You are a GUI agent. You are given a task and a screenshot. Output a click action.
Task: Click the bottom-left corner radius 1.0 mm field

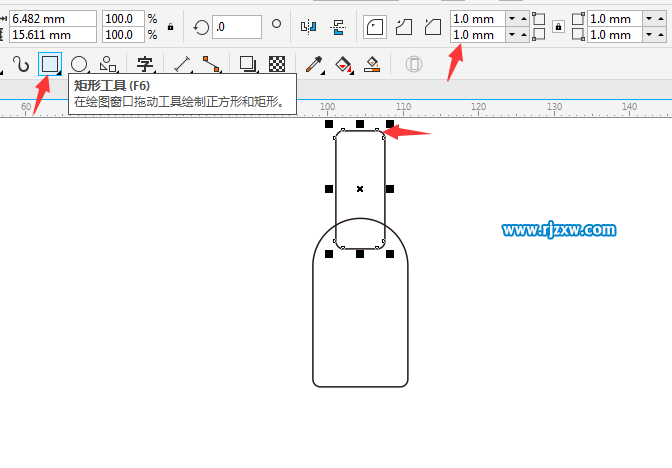(x=478, y=35)
